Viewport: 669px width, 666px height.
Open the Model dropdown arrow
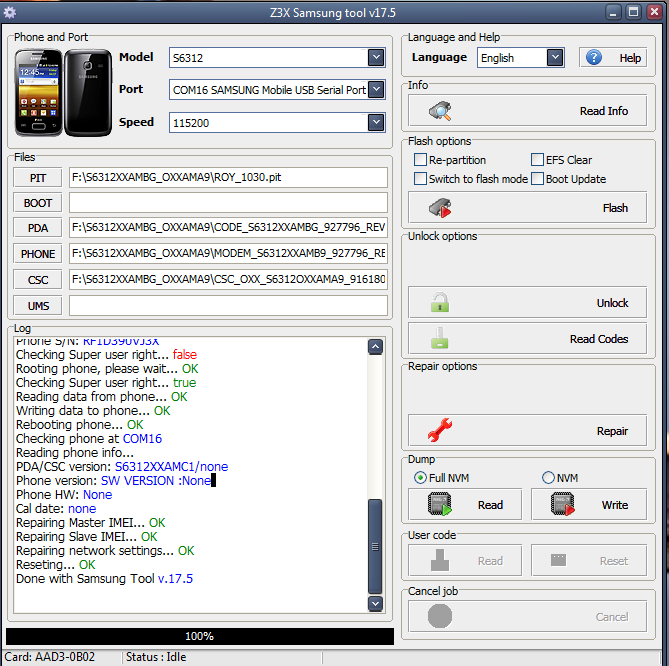[x=376, y=58]
